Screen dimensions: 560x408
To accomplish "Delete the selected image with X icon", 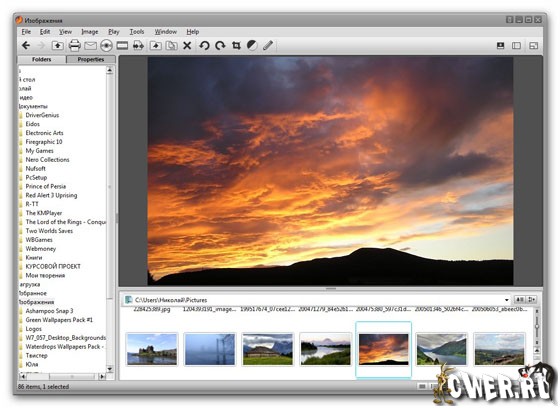I will coord(187,45).
